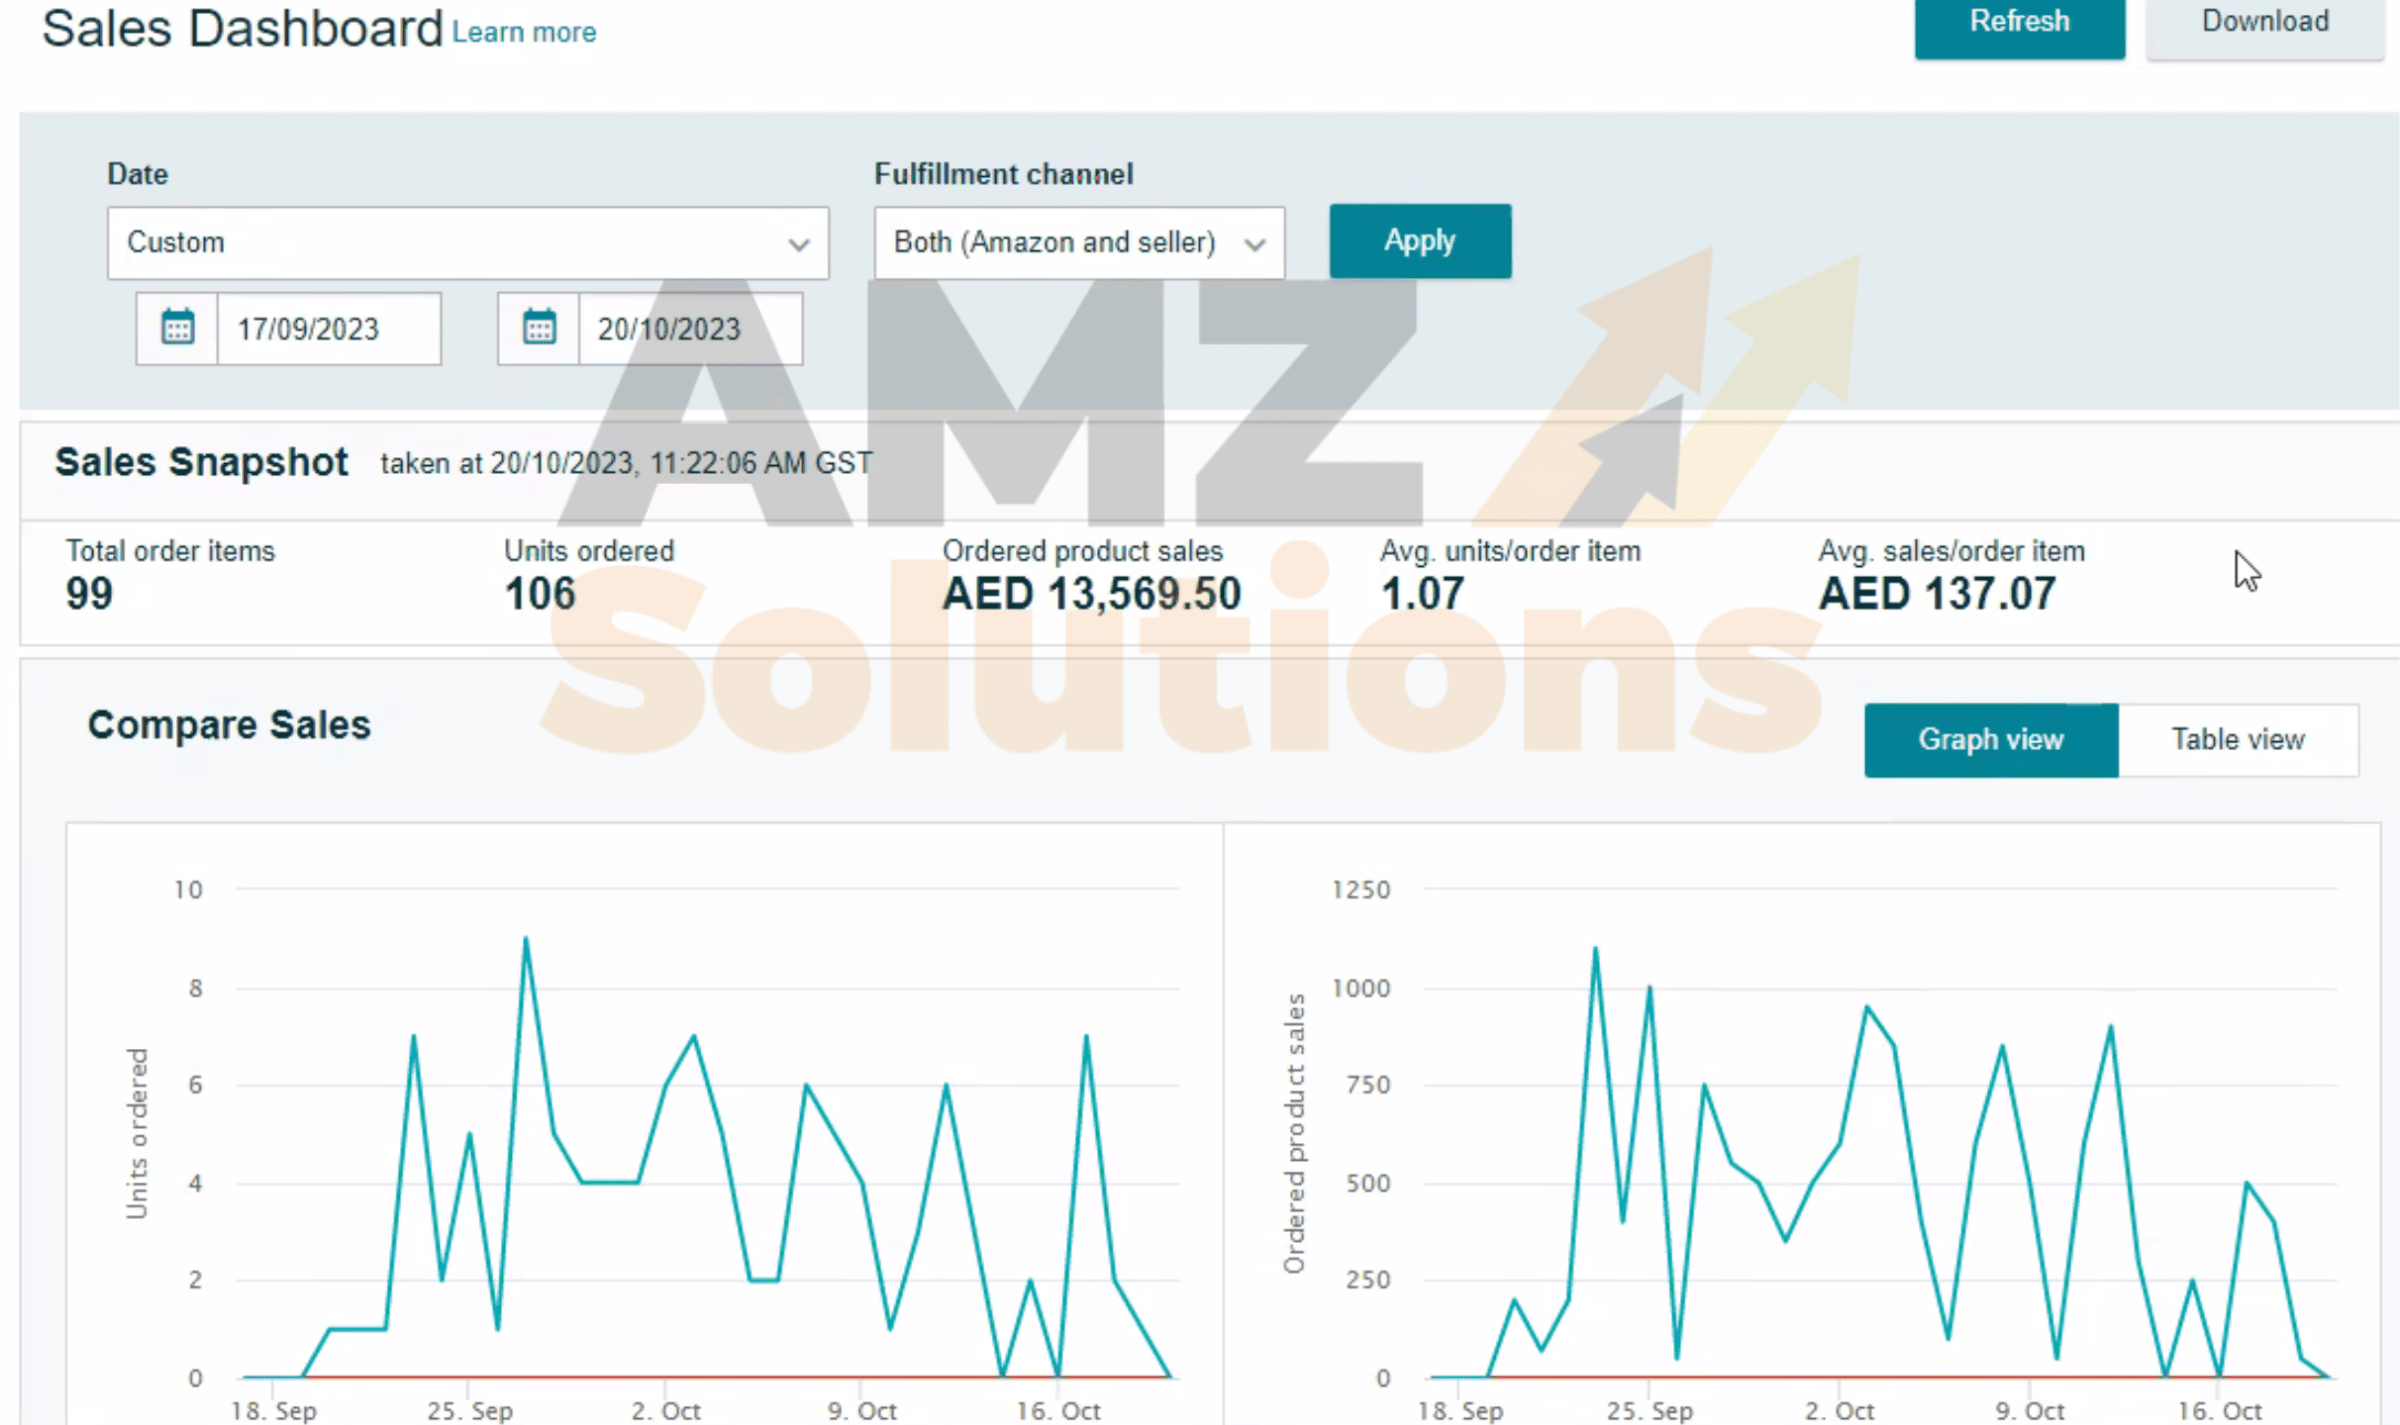
Task: Click the Download button
Action: pos(2264,24)
